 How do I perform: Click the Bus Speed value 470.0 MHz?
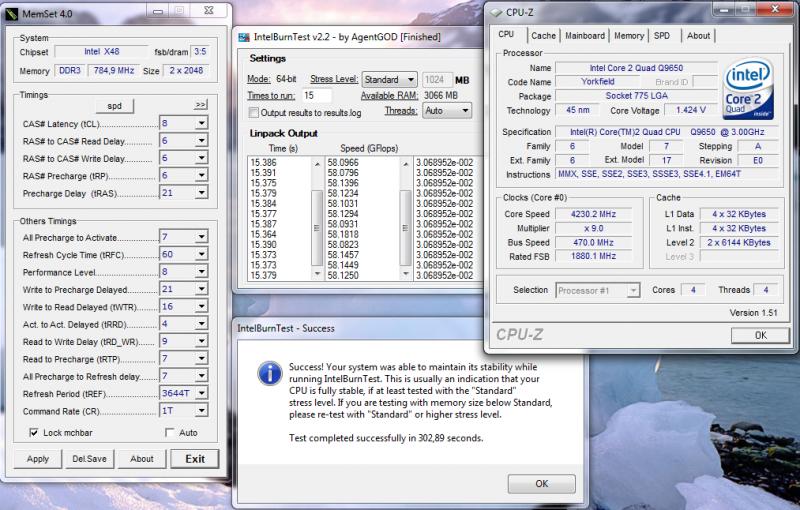pyautogui.click(x=593, y=243)
